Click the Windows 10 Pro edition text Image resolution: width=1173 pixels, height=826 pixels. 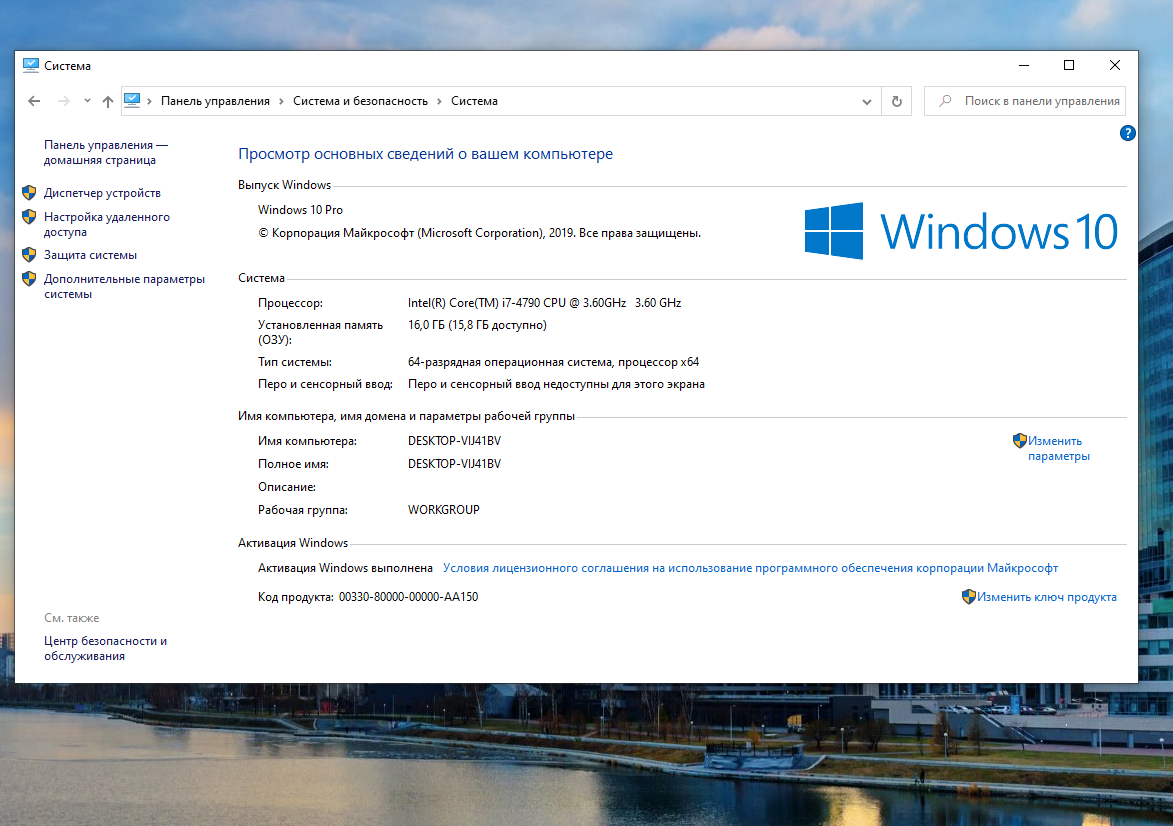tap(301, 210)
